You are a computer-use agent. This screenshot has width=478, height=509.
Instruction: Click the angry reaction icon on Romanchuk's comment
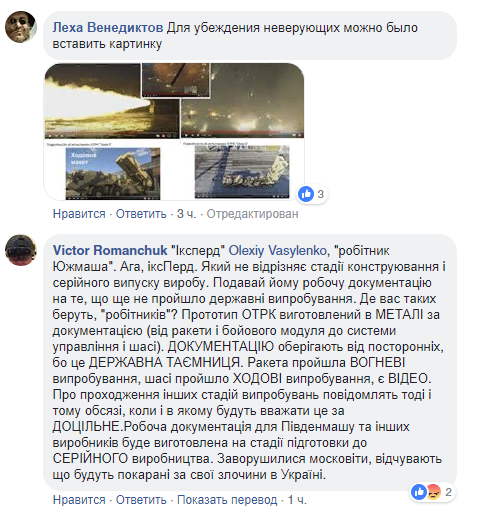[433, 492]
